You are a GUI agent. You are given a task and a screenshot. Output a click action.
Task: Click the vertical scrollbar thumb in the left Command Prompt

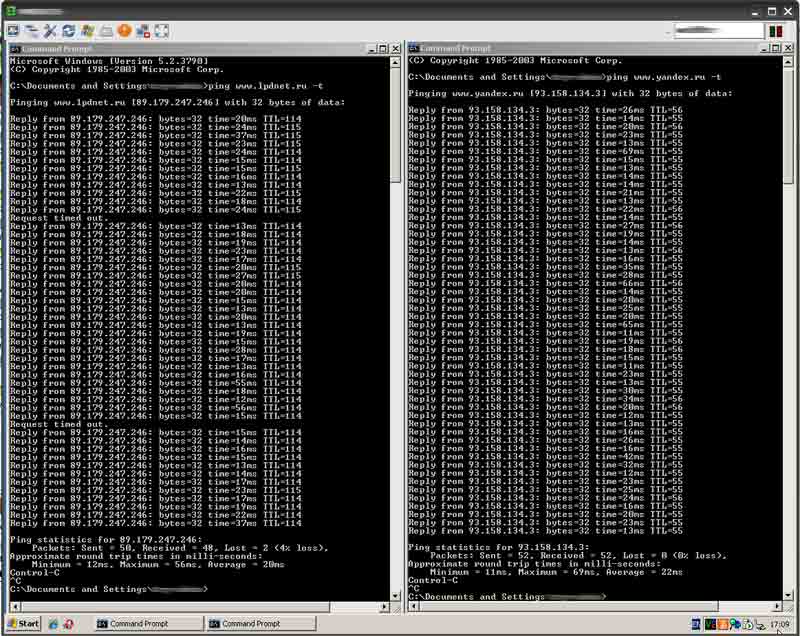click(395, 124)
